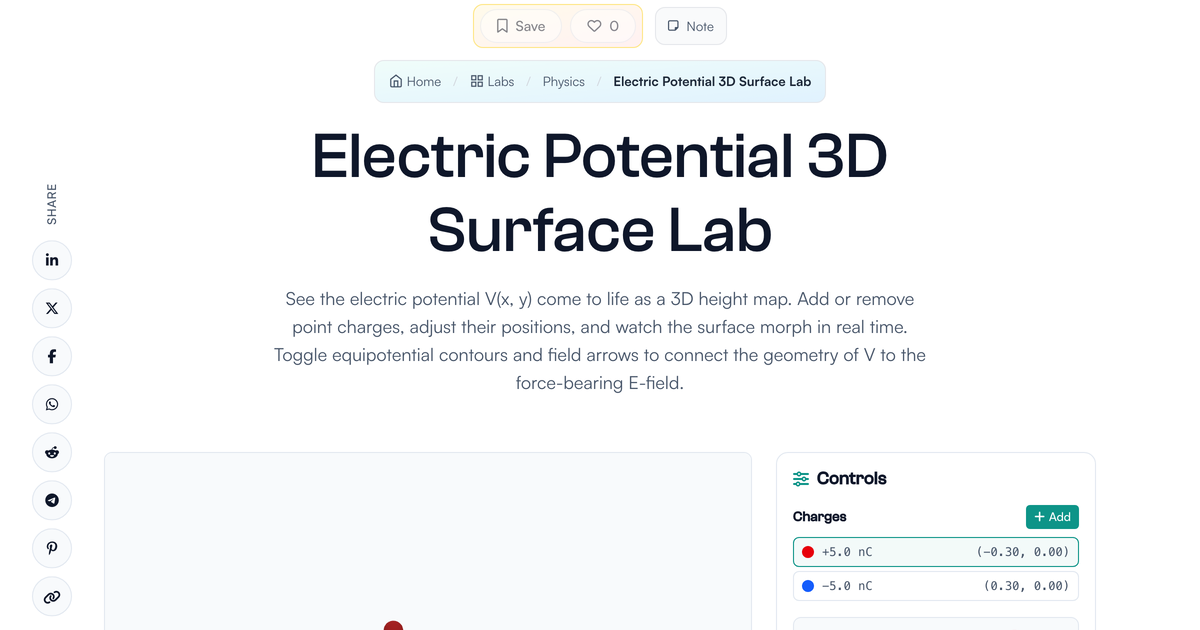
Task: Open the Note button
Action: click(x=690, y=26)
